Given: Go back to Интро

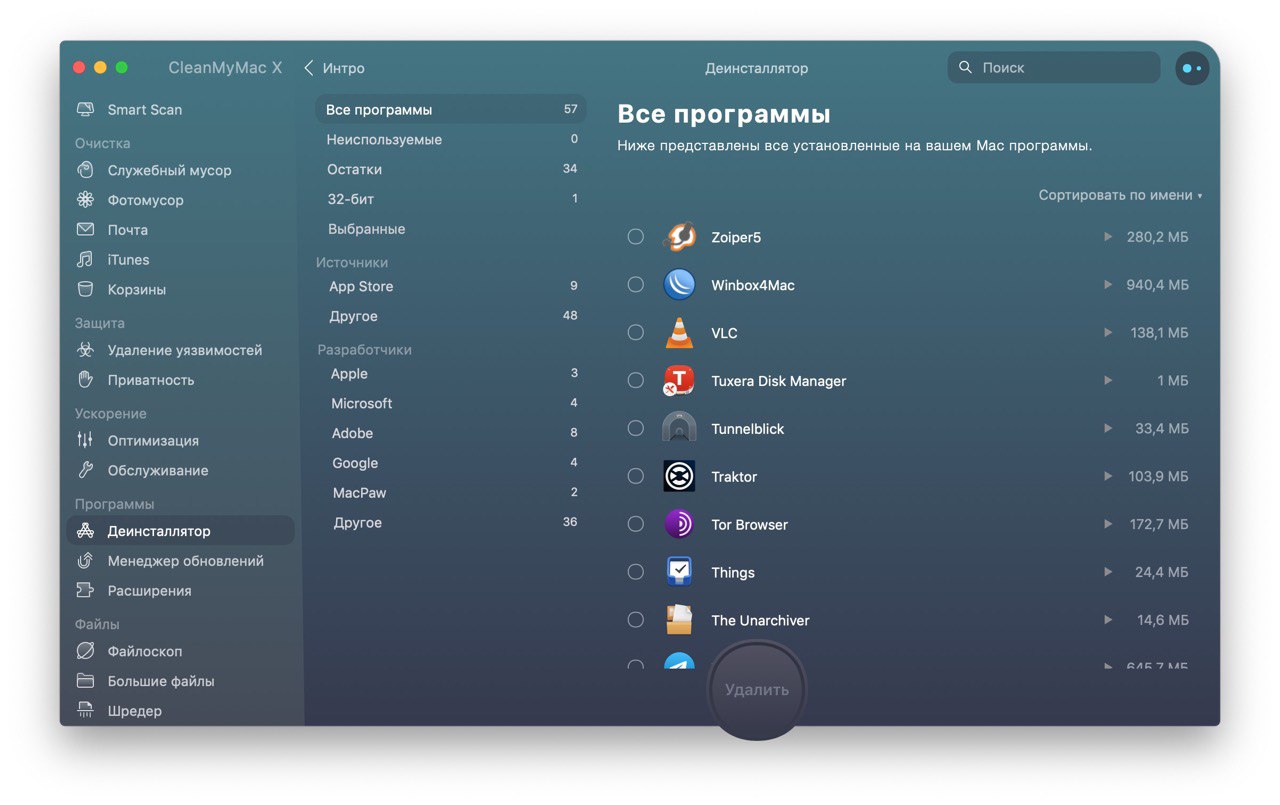Looking at the screenshot, I should click(x=334, y=69).
